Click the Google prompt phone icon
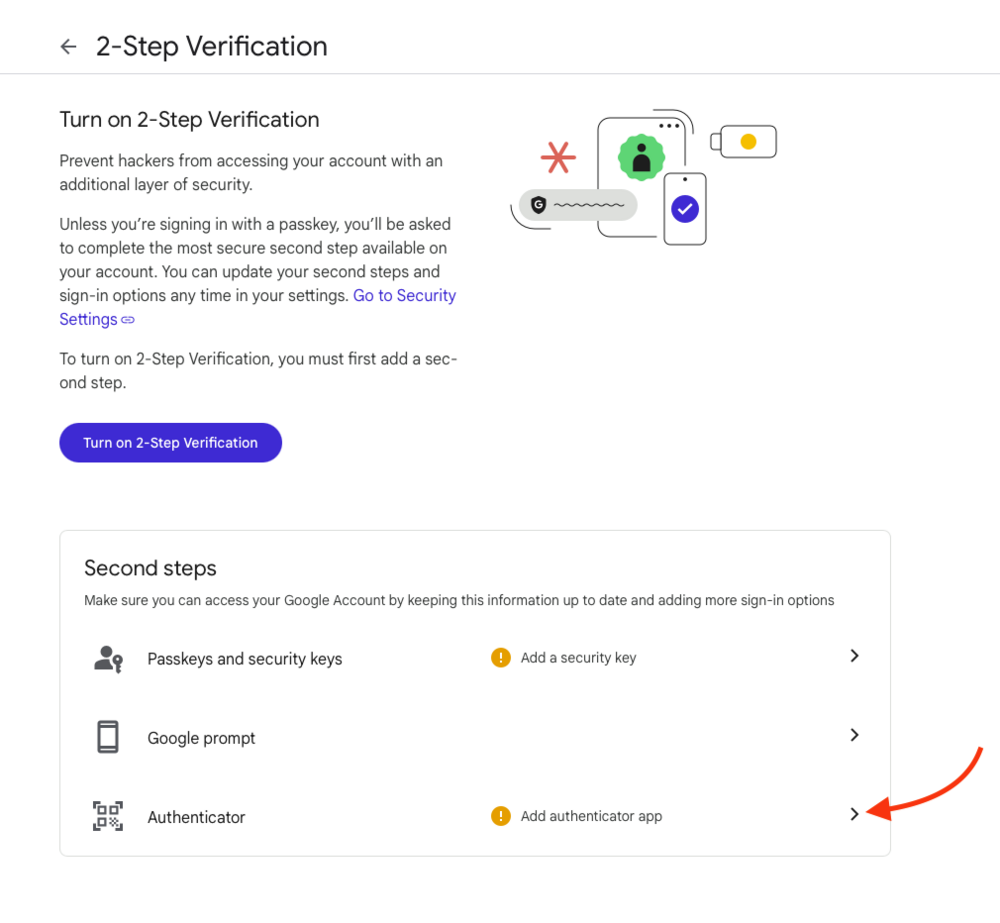The width and height of the screenshot is (1000, 923). pos(108,737)
